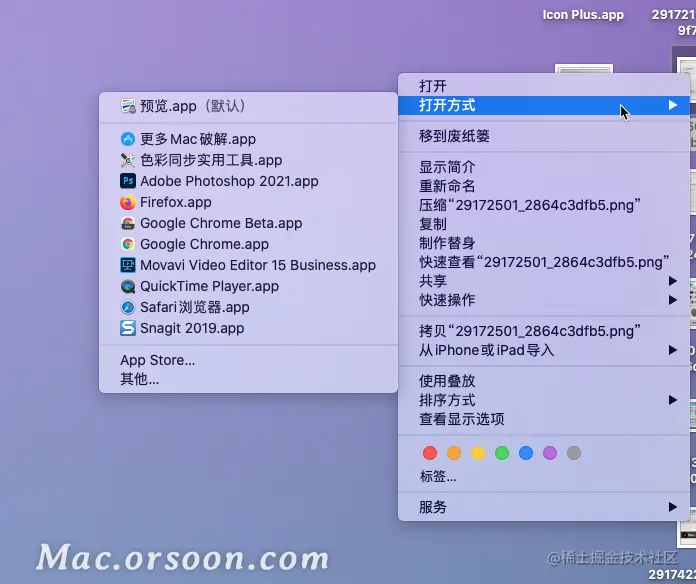Open the 共享 entry
The height and width of the screenshot is (584, 696).
[x=544, y=281]
